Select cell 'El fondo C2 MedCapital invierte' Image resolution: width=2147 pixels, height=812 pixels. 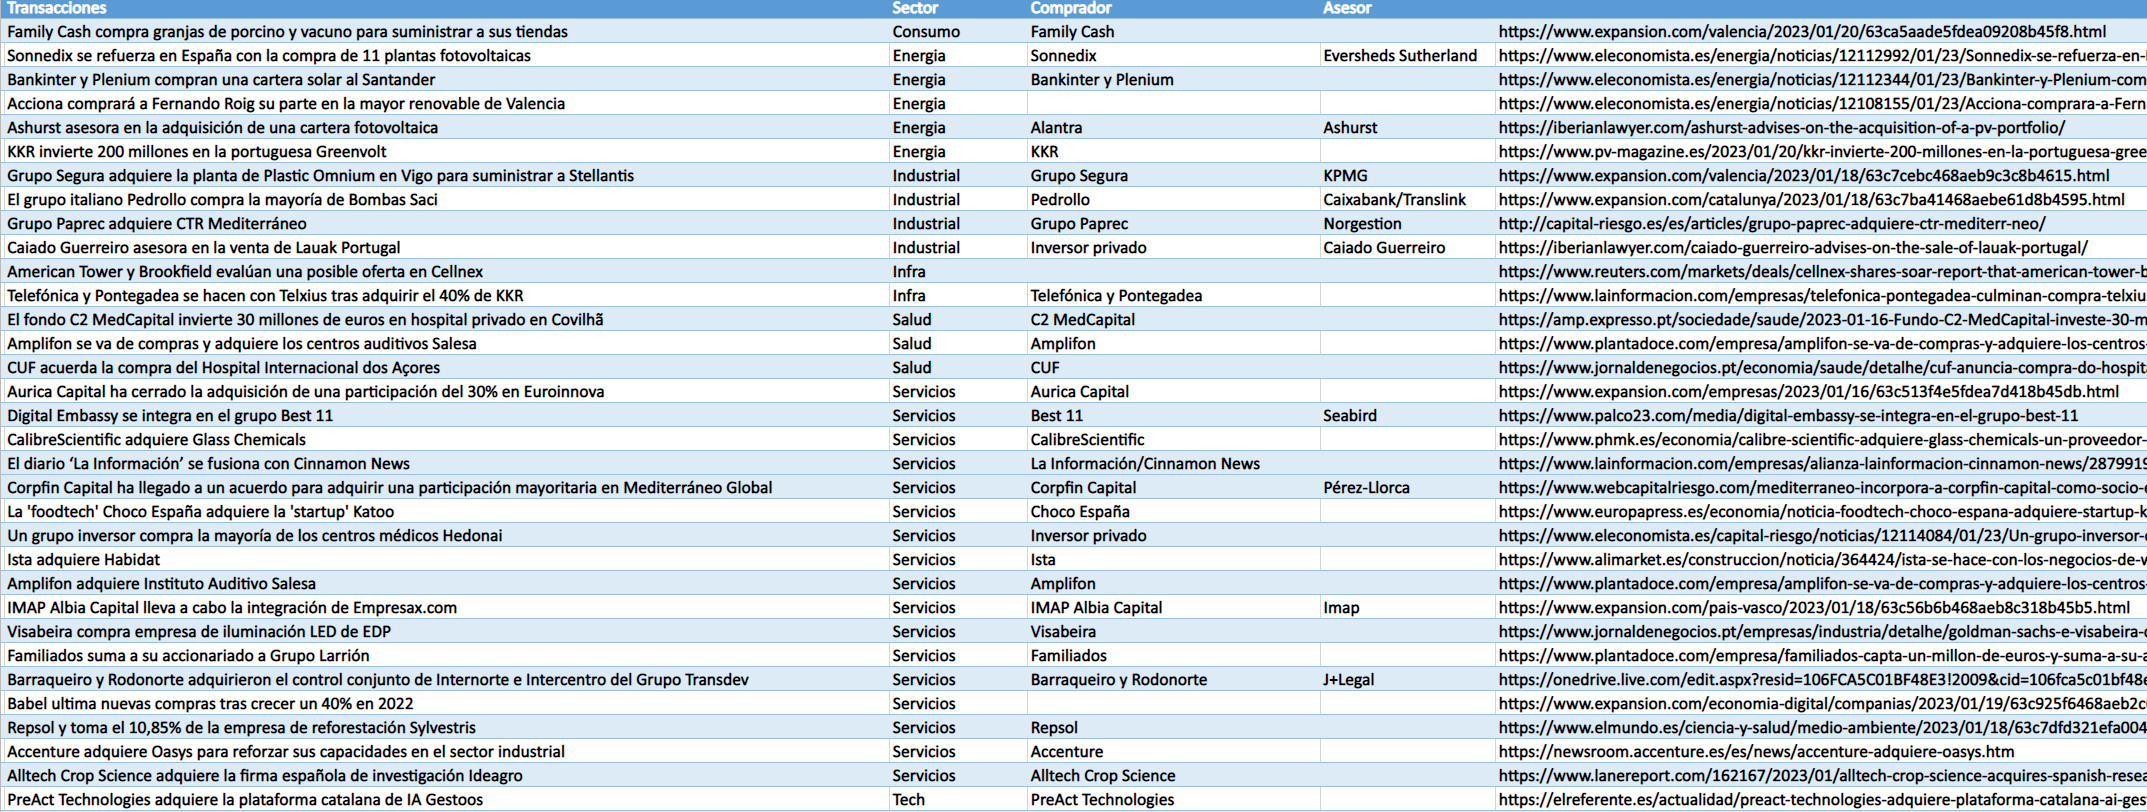(444, 320)
